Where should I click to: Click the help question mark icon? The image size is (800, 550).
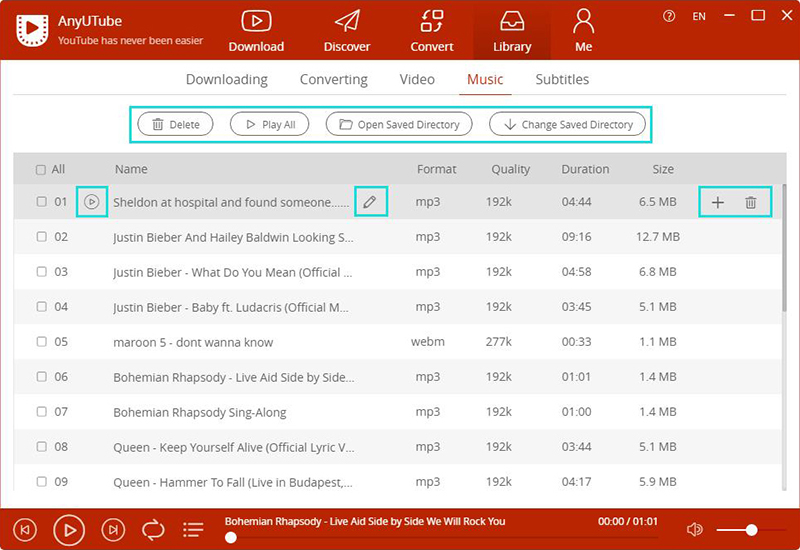[669, 16]
